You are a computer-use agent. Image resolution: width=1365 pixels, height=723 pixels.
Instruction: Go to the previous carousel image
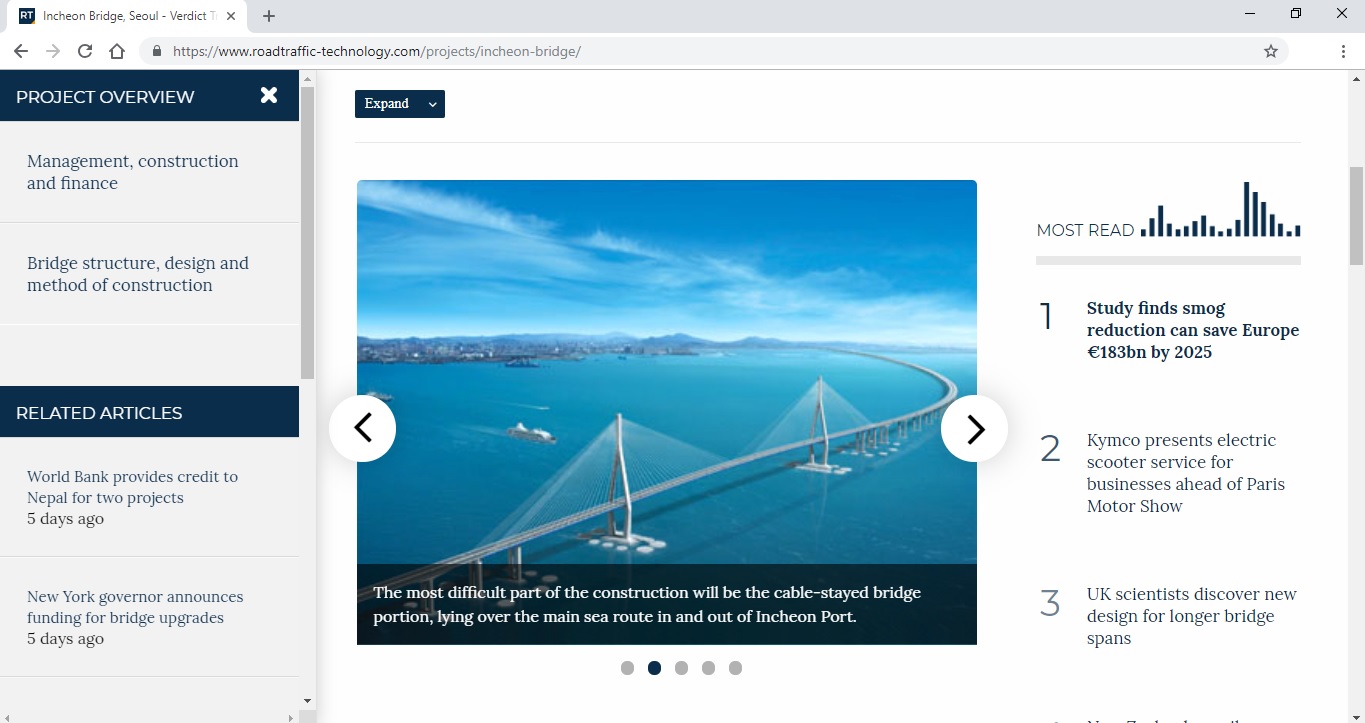363,428
